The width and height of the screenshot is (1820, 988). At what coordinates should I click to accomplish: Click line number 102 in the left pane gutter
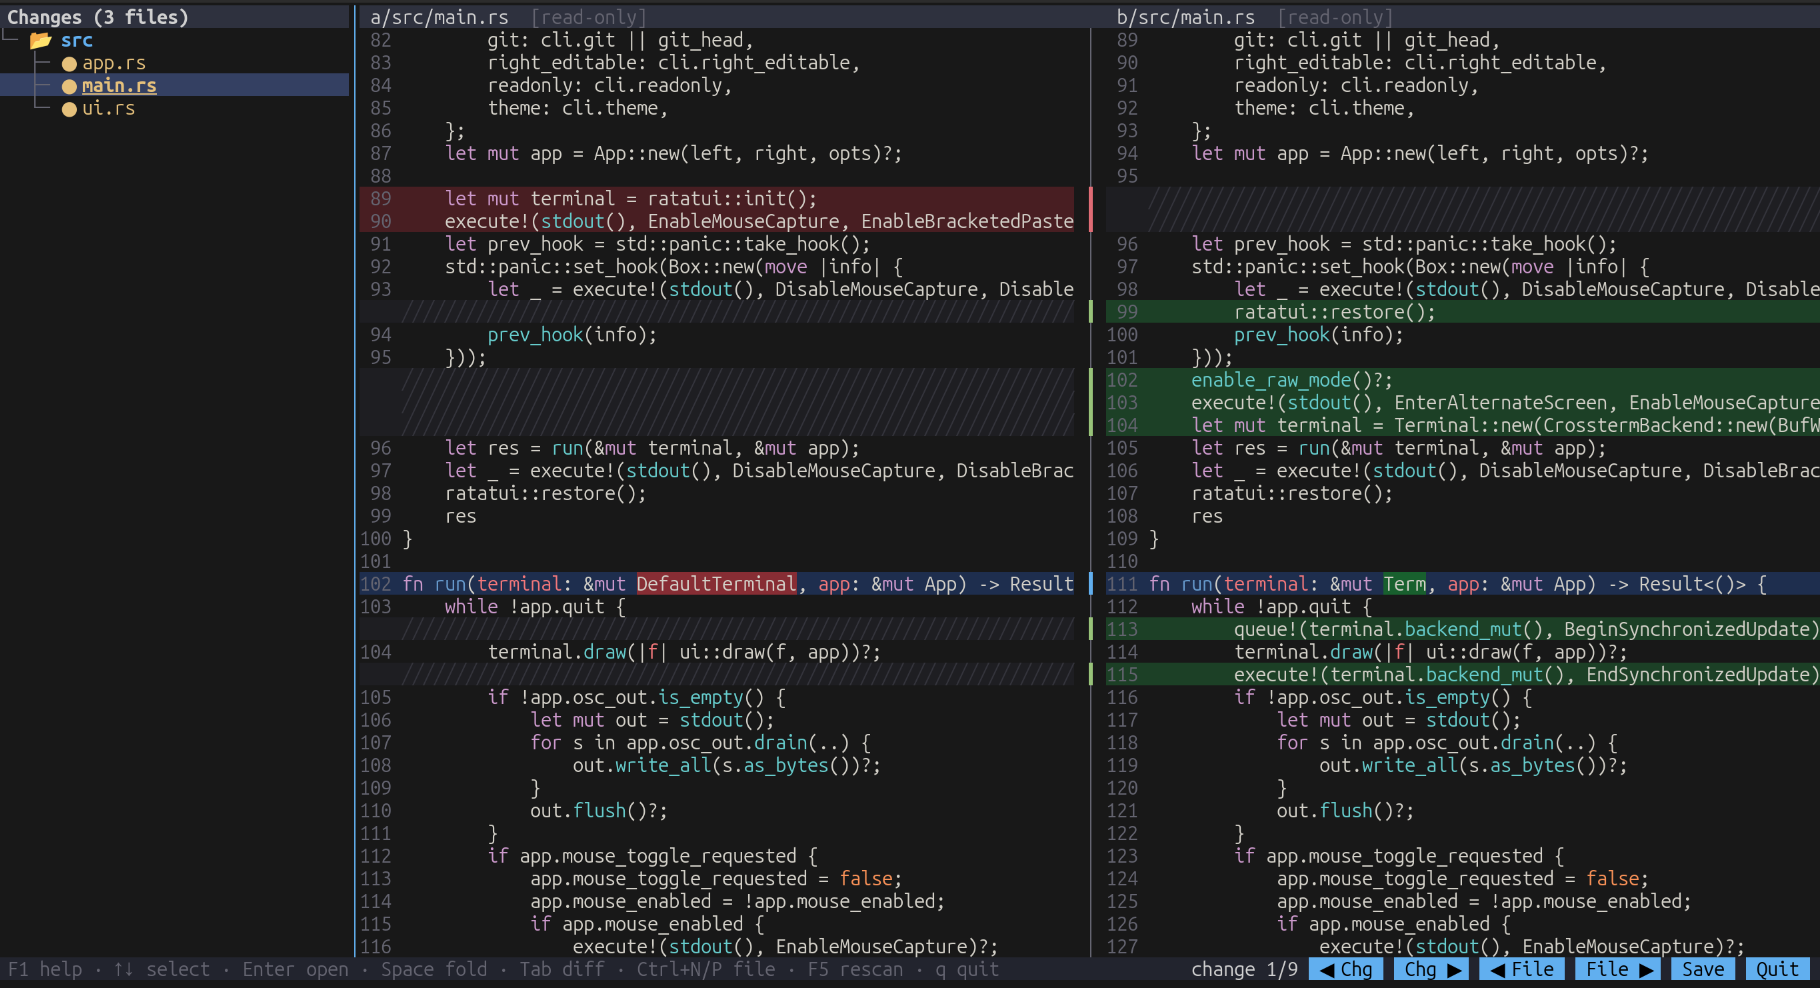click(376, 584)
